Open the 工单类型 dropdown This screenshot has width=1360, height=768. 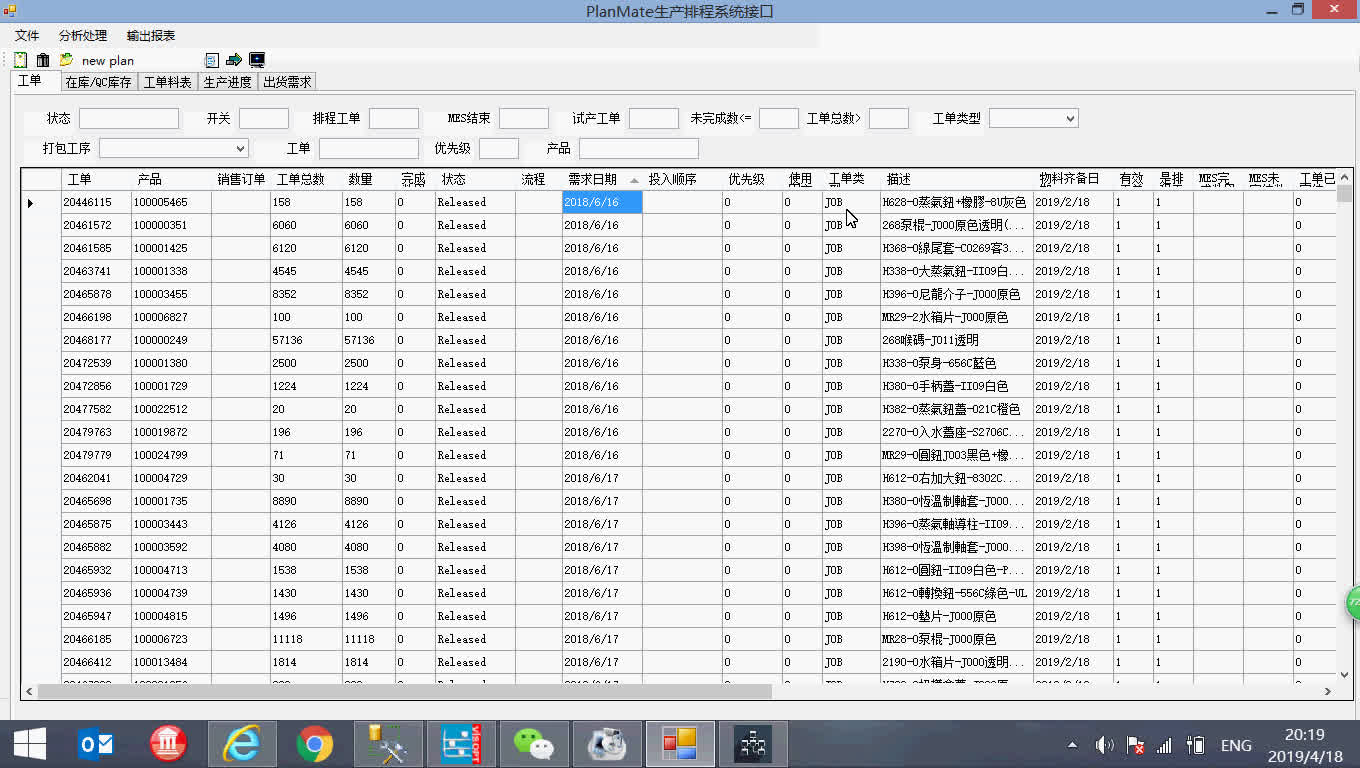pyautogui.click(x=1072, y=117)
